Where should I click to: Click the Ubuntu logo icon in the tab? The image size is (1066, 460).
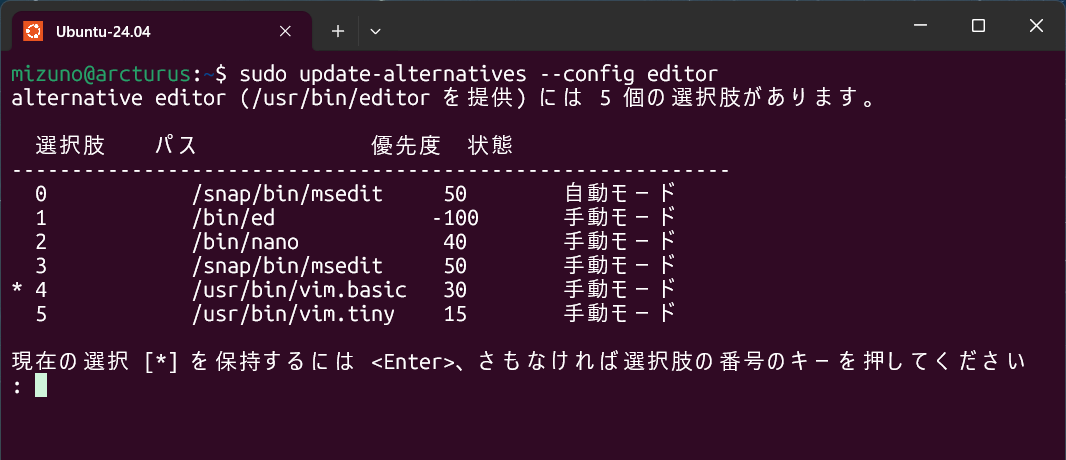[x=33, y=31]
